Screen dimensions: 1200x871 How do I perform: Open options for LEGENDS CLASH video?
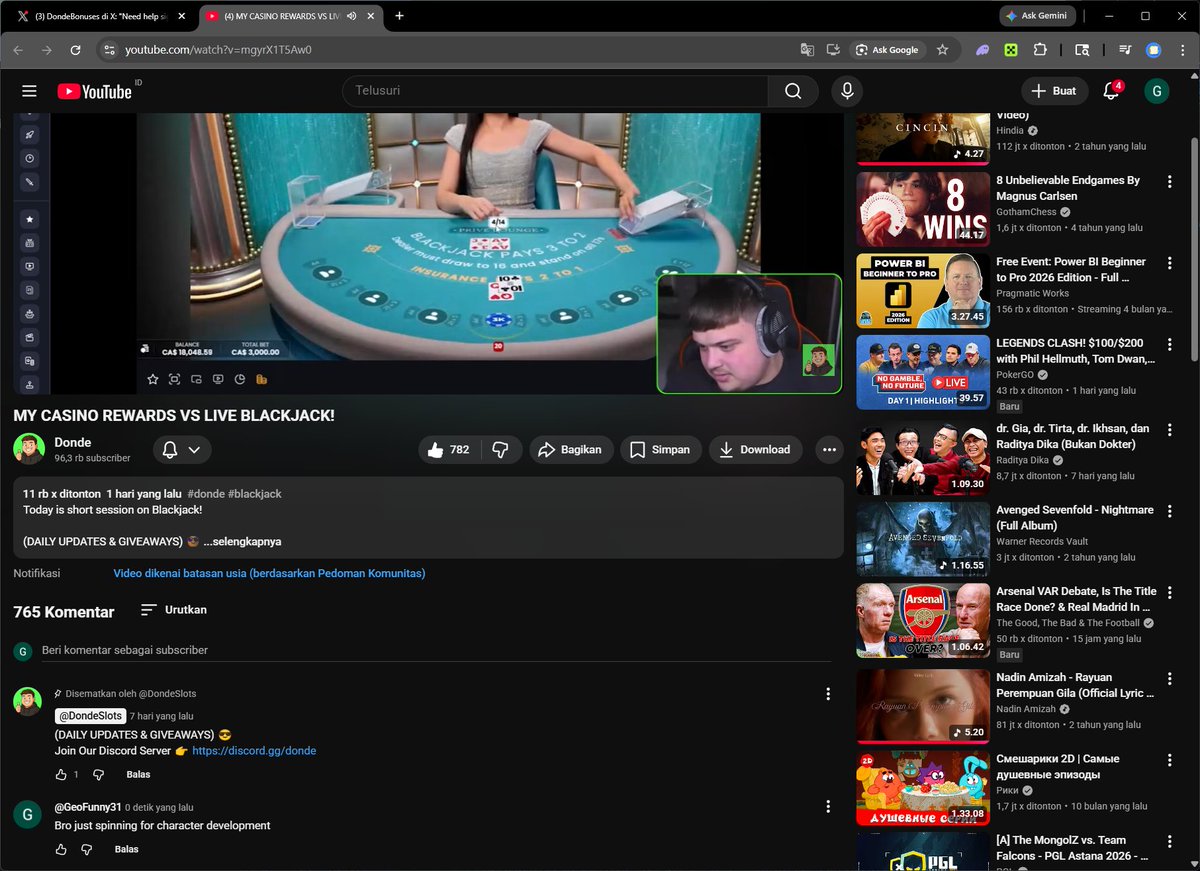click(1168, 344)
